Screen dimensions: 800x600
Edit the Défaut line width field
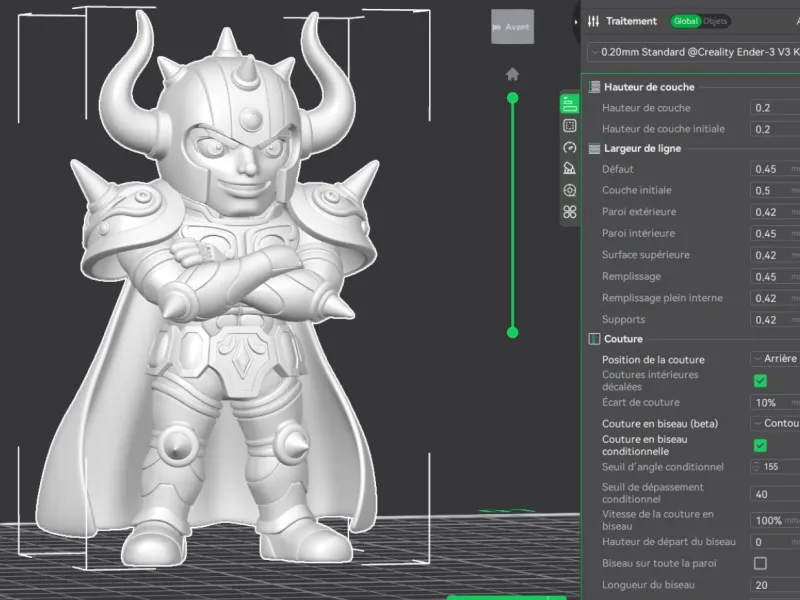tap(775, 169)
